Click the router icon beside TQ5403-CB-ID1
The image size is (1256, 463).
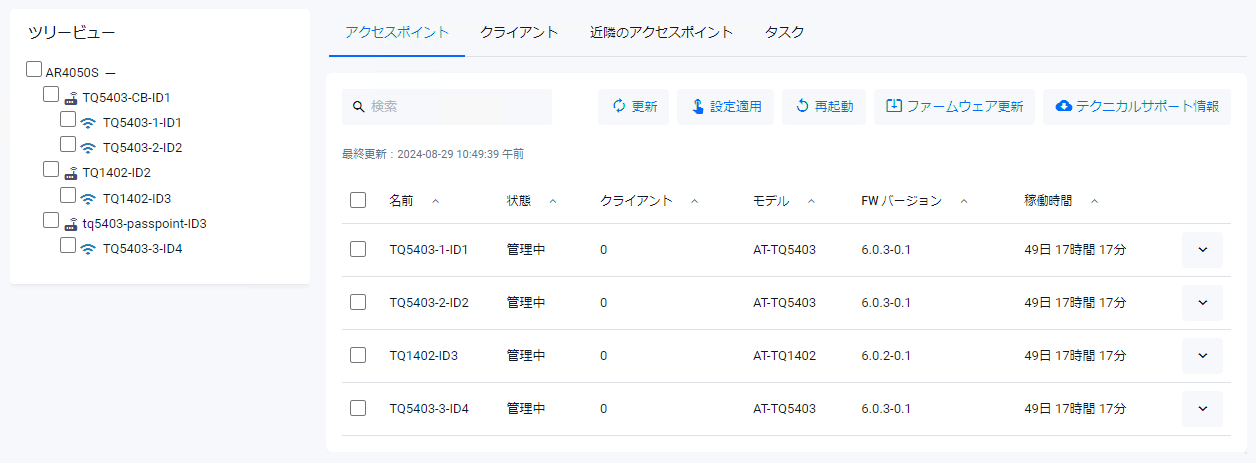(x=71, y=98)
